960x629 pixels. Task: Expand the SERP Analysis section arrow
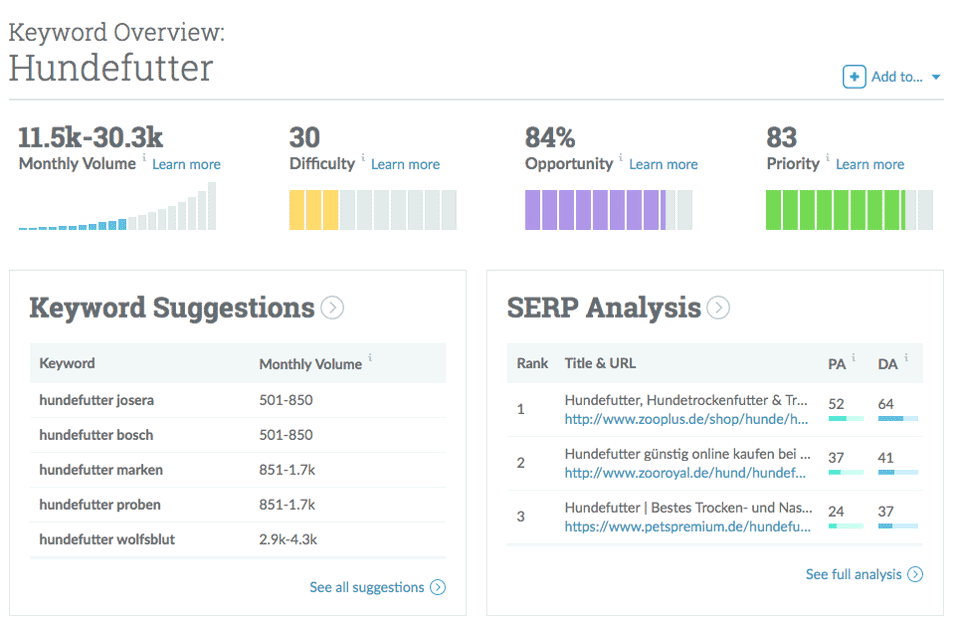click(x=718, y=308)
